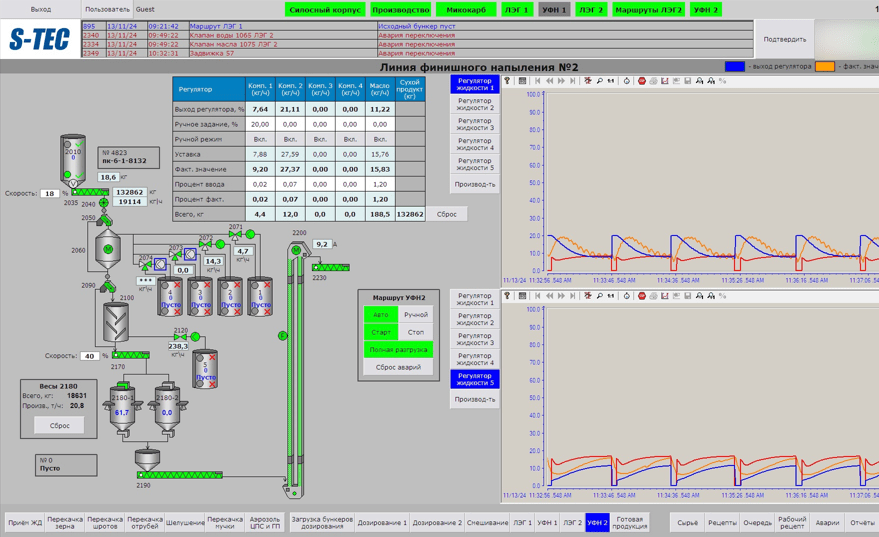This screenshot has width=879, height=537.
Task: Switch УФН2 route to Авто mode
Action: (381, 315)
